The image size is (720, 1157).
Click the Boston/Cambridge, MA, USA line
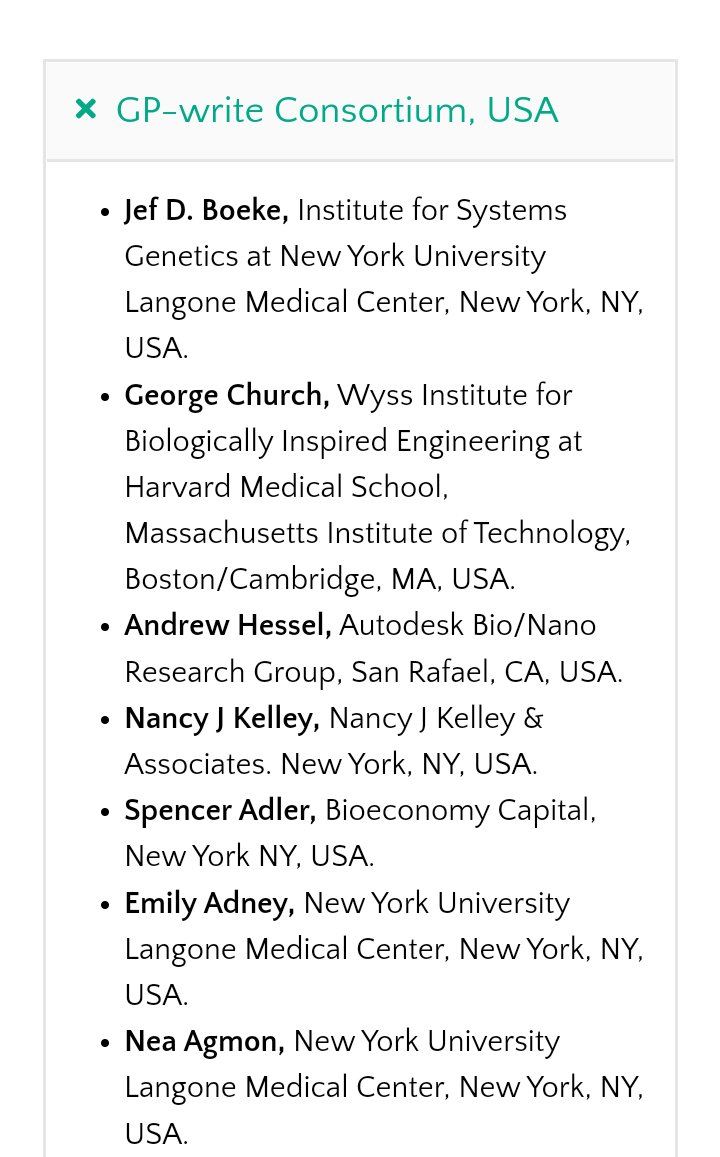[x=319, y=580]
